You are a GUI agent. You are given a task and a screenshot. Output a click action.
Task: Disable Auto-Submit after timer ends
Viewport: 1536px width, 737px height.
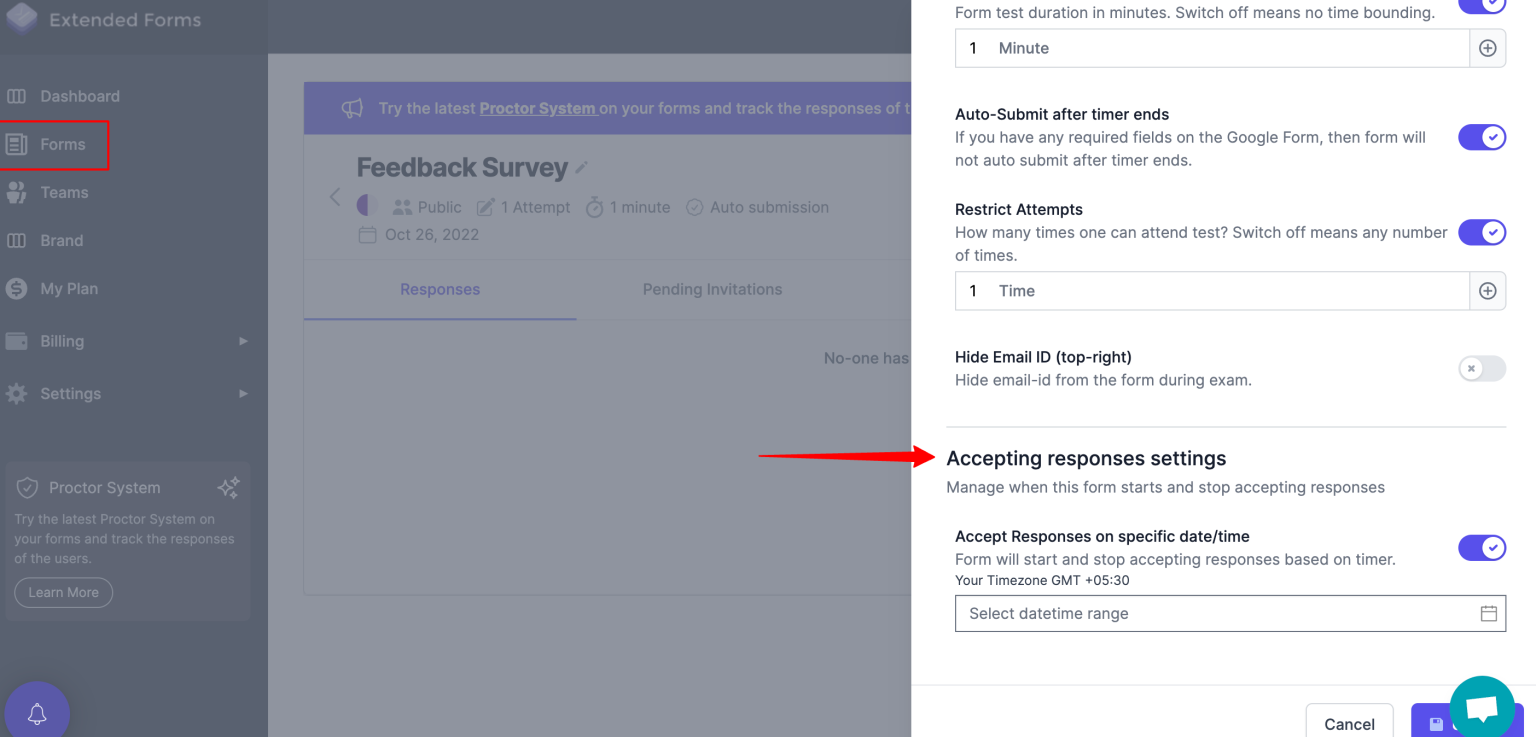pyautogui.click(x=1481, y=137)
